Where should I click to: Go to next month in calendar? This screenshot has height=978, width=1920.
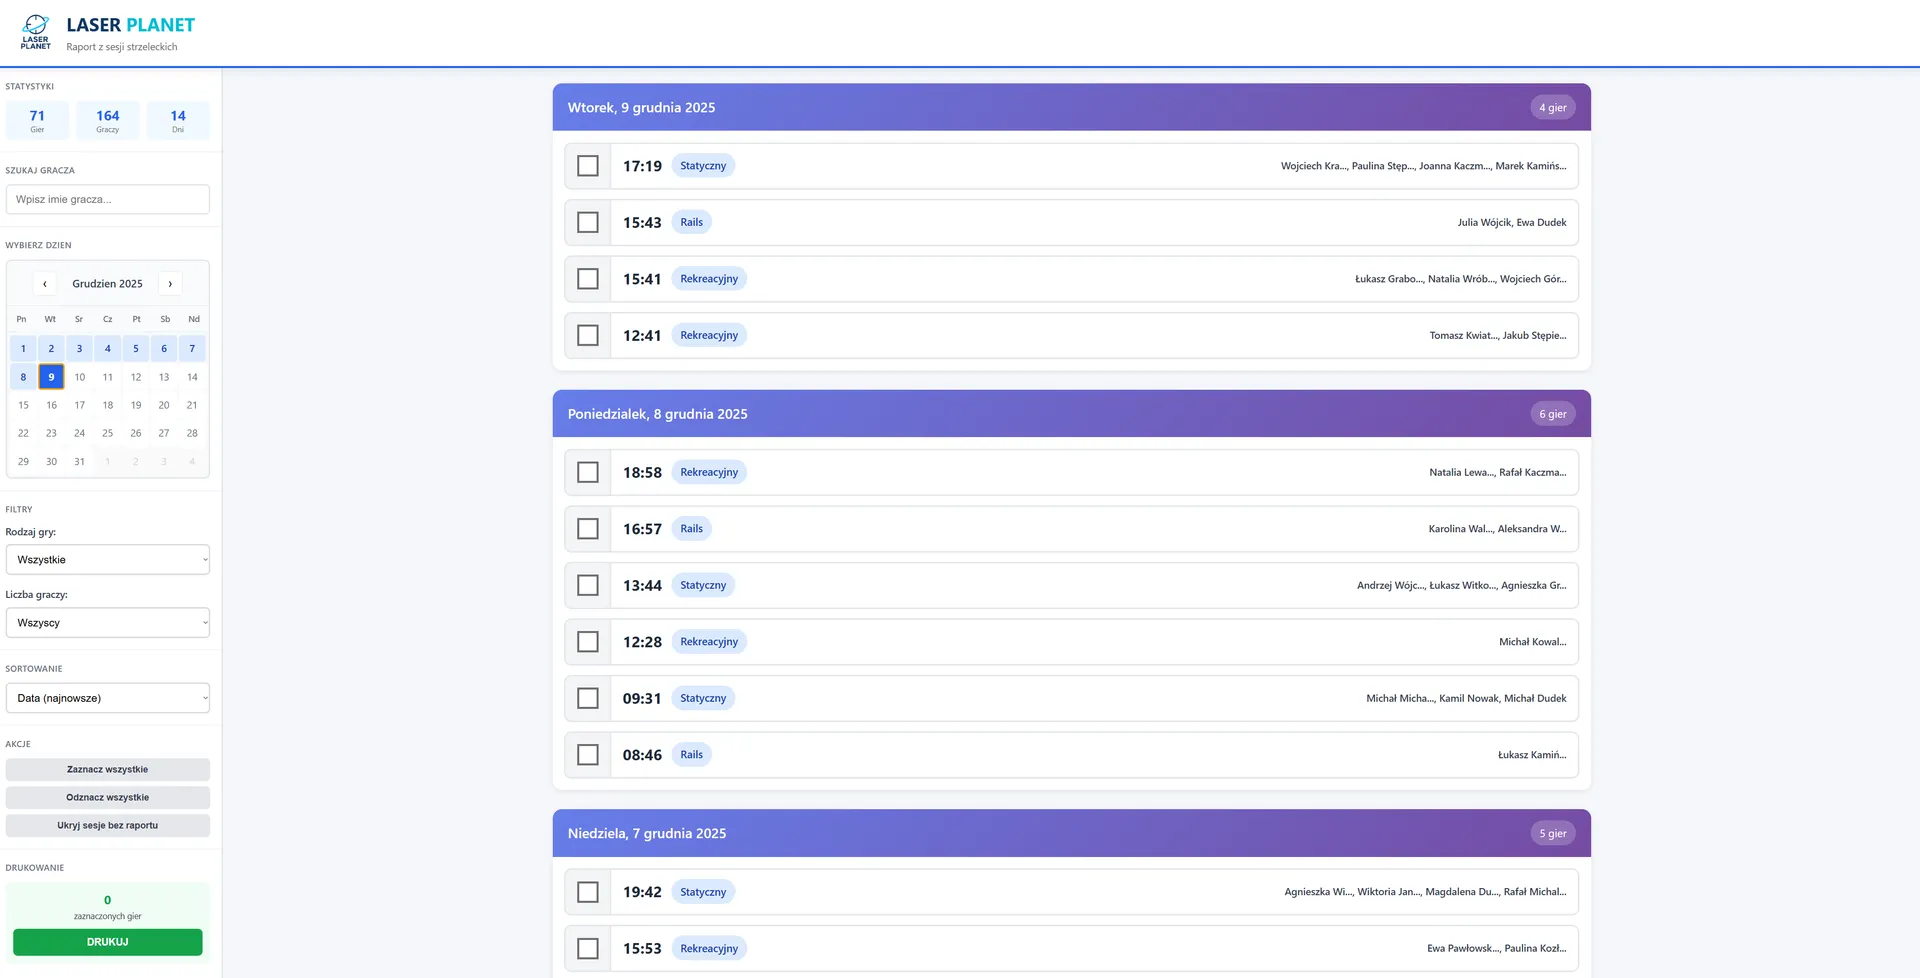170,284
